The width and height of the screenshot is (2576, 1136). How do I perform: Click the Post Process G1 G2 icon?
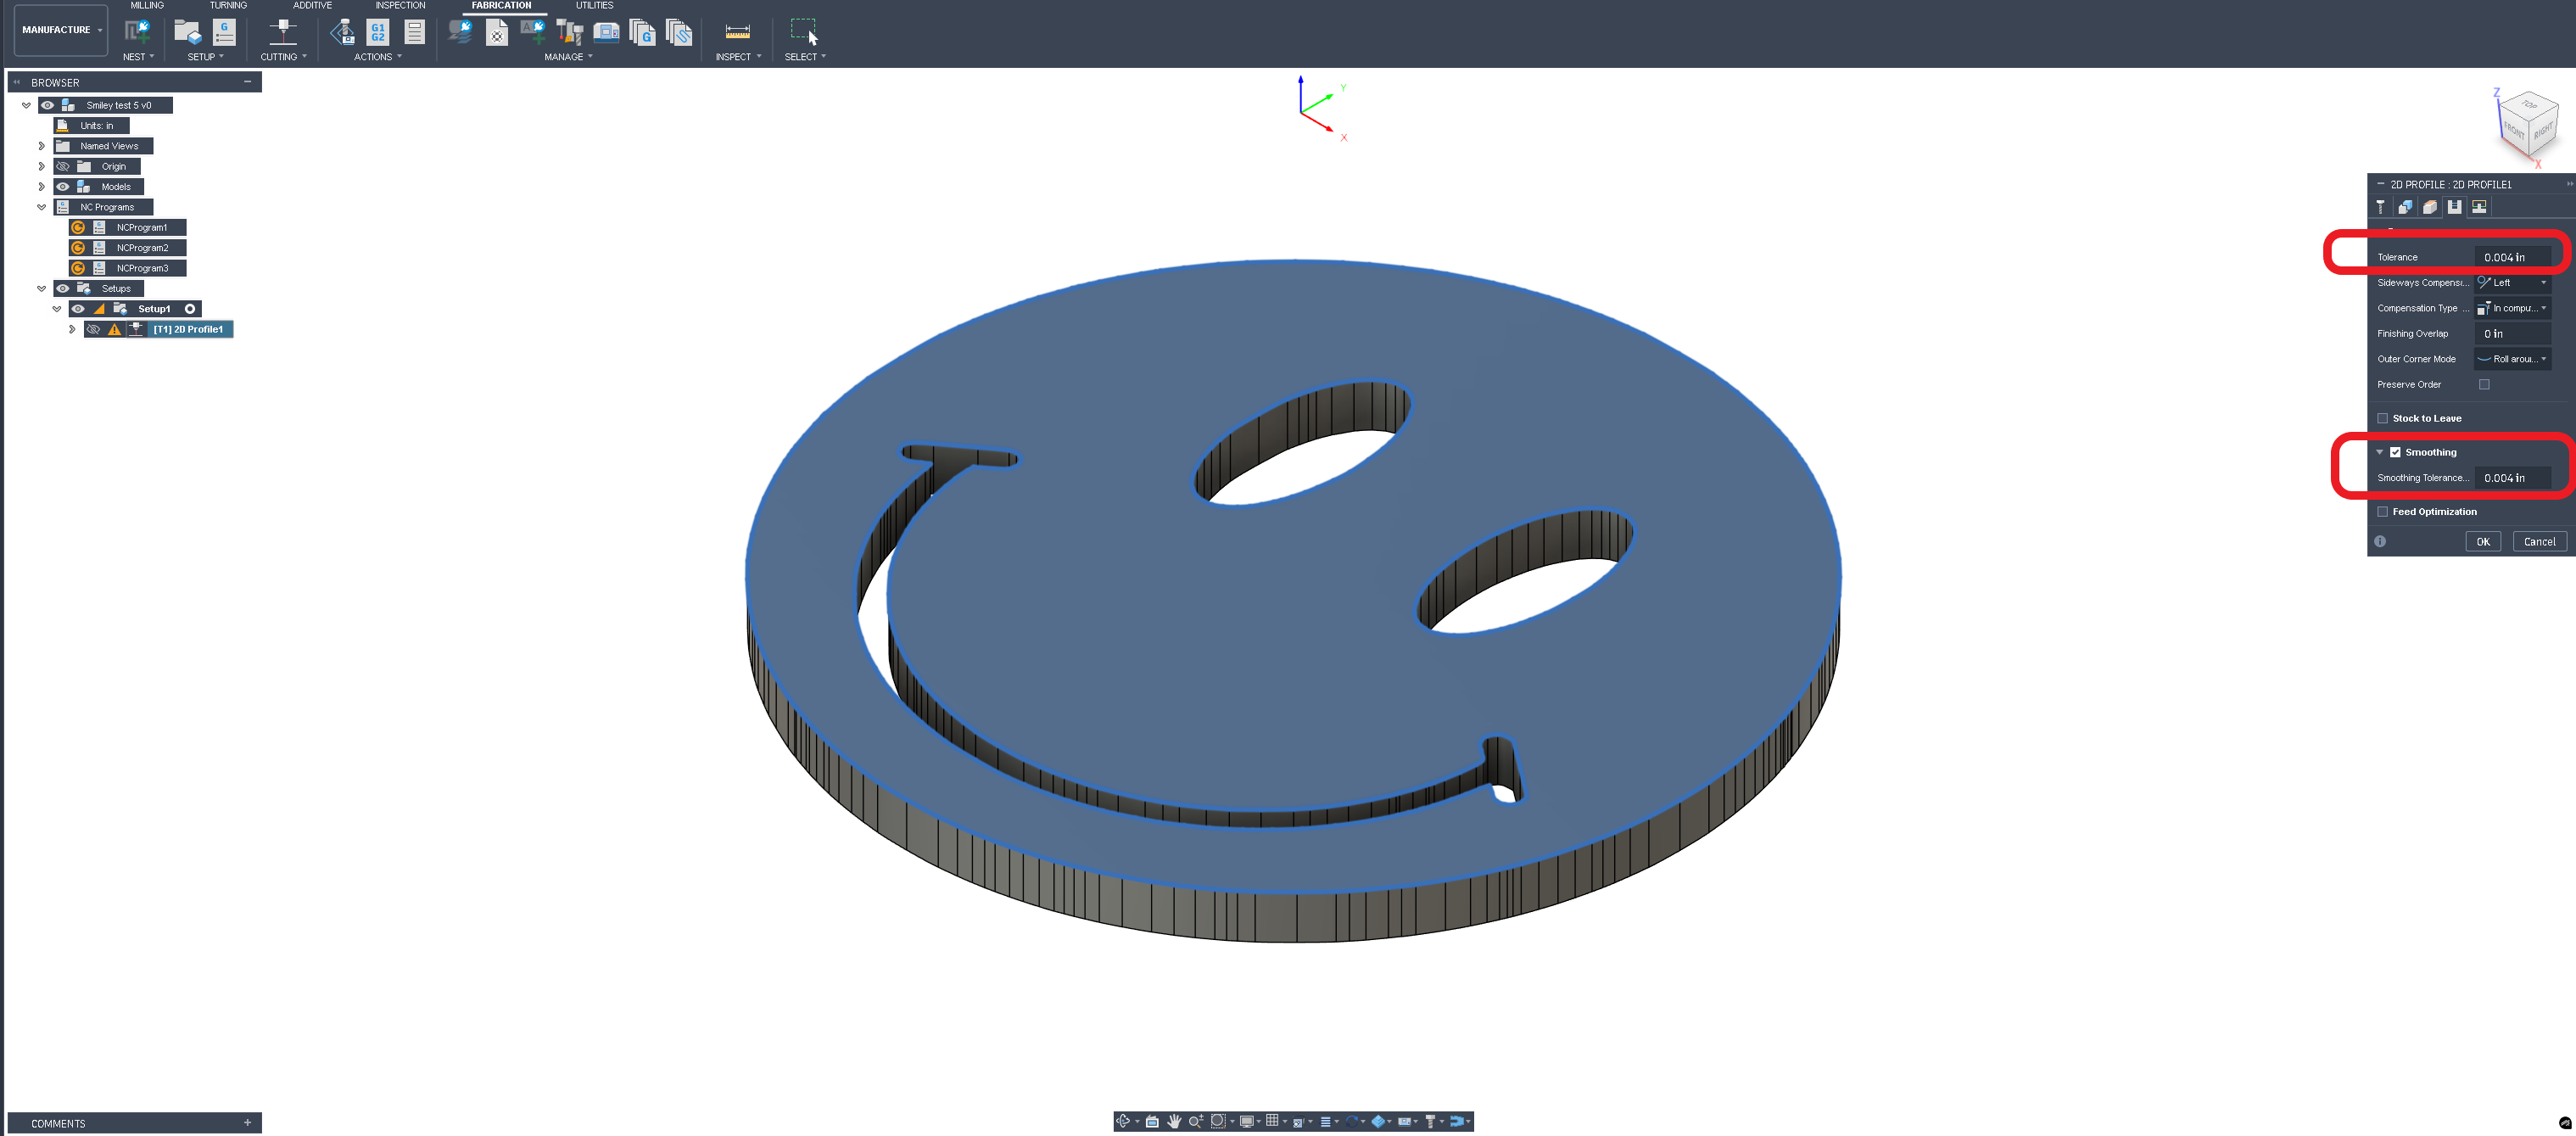378,32
